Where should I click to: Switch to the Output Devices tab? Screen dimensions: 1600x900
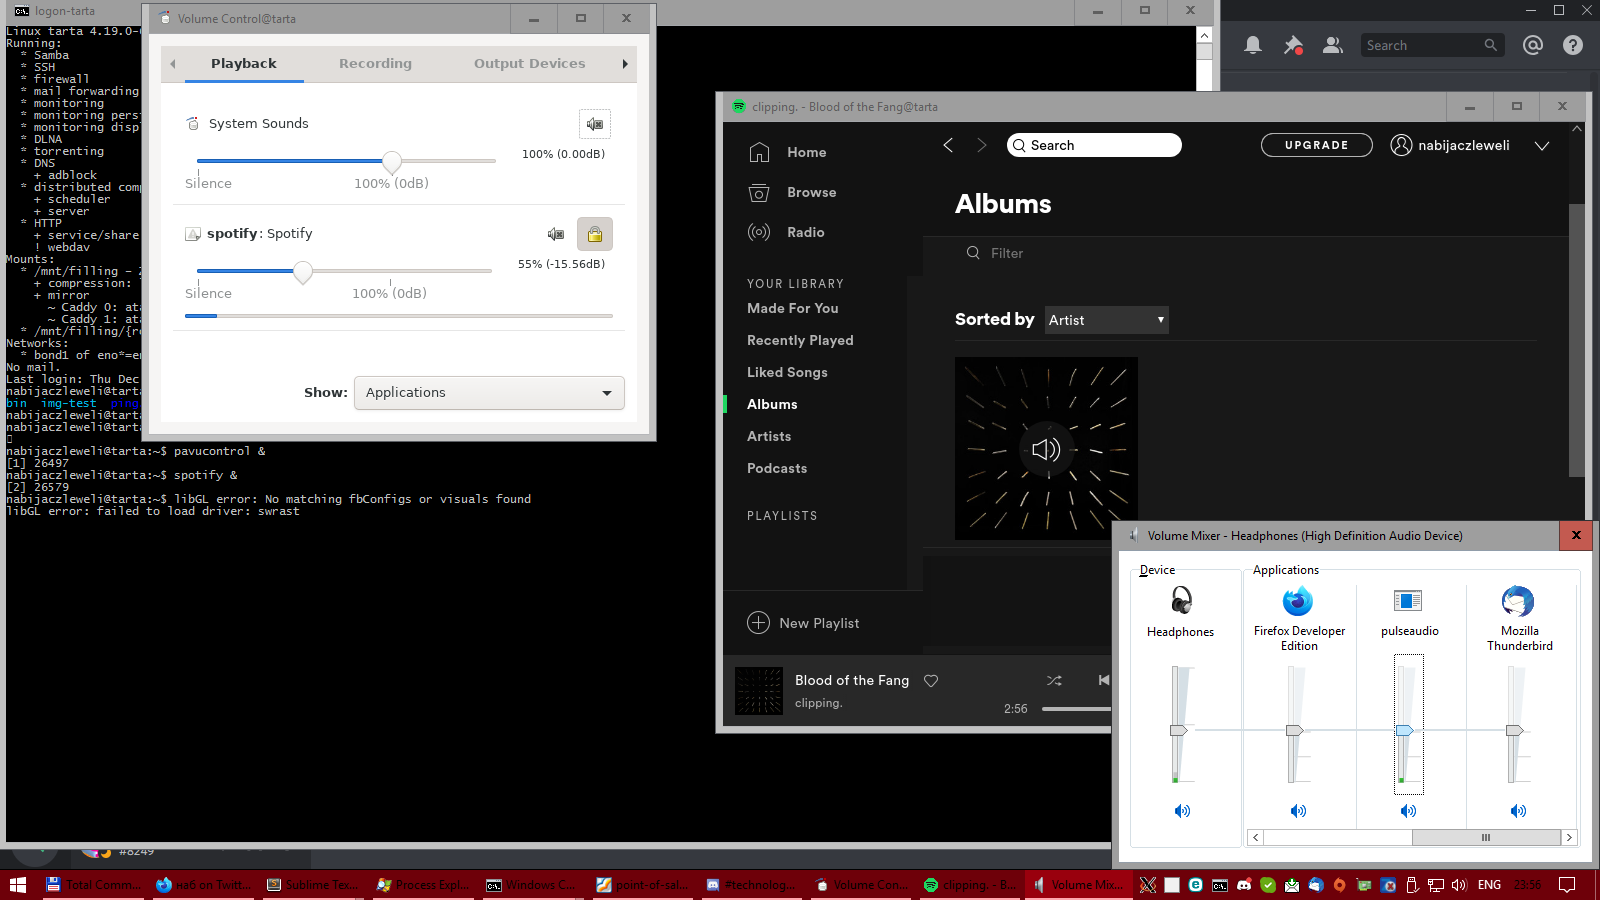[x=529, y=63]
